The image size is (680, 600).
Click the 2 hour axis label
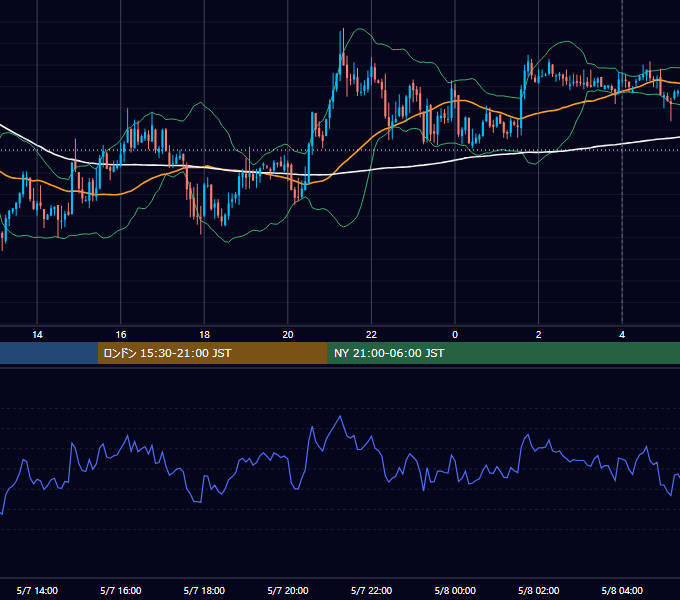[x=539, y=335]
